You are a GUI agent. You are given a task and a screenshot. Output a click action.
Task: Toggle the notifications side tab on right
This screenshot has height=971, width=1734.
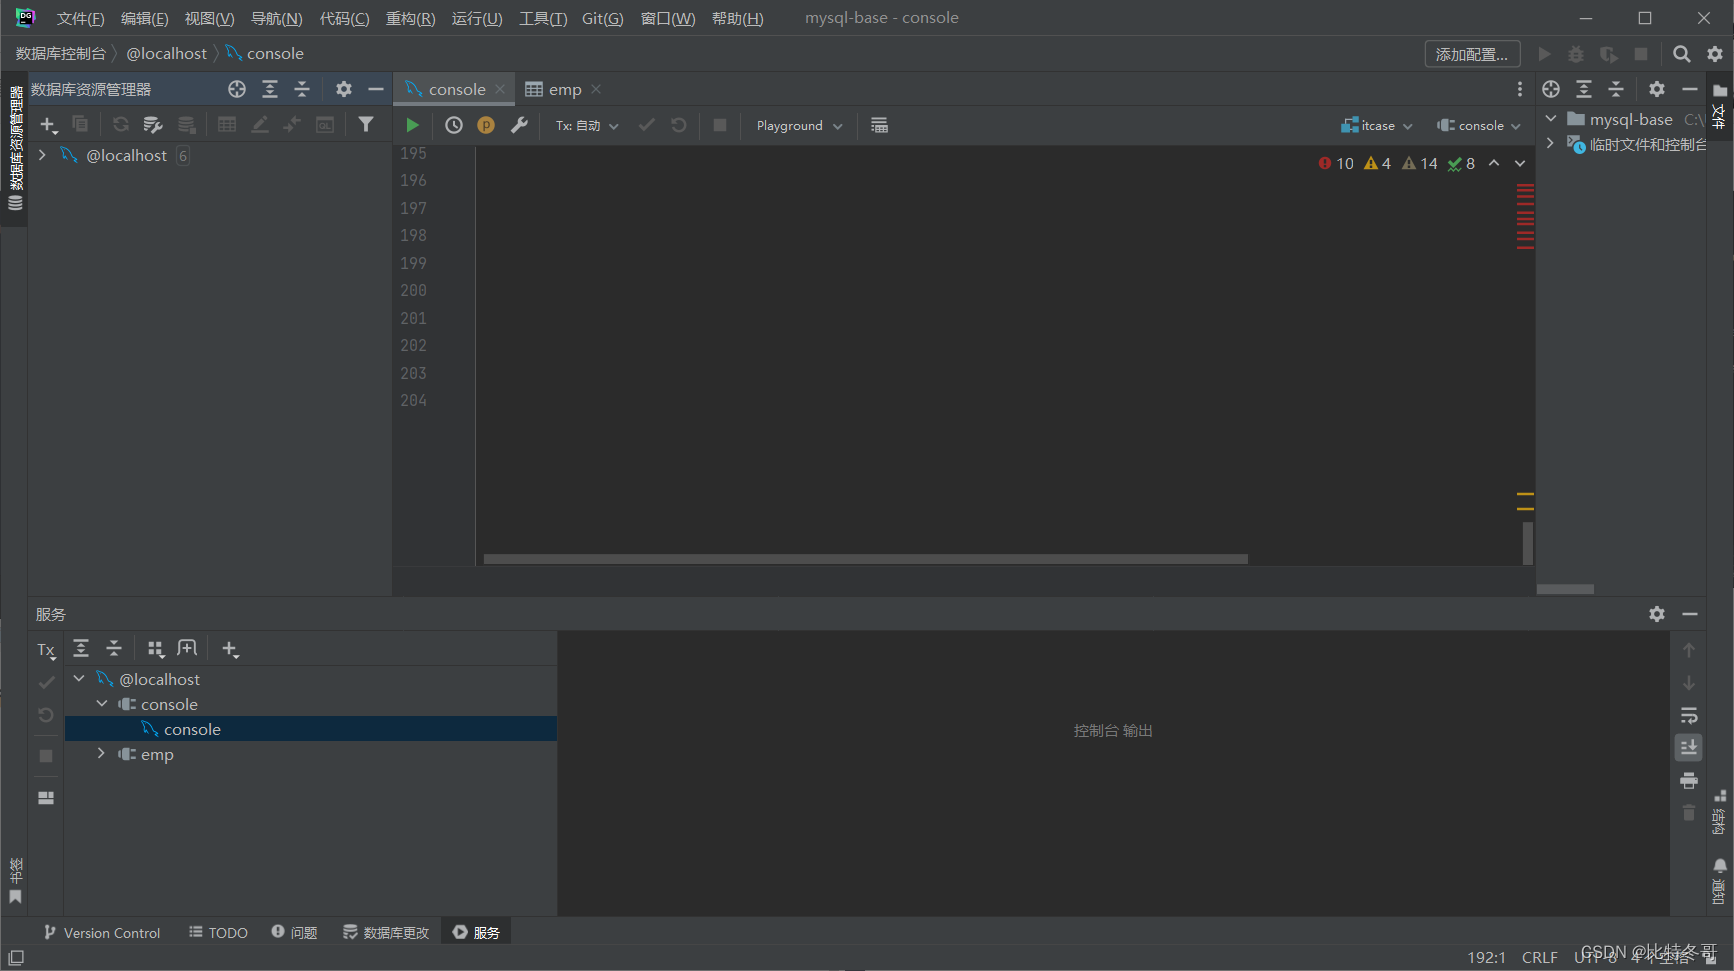coord(1720,880)
